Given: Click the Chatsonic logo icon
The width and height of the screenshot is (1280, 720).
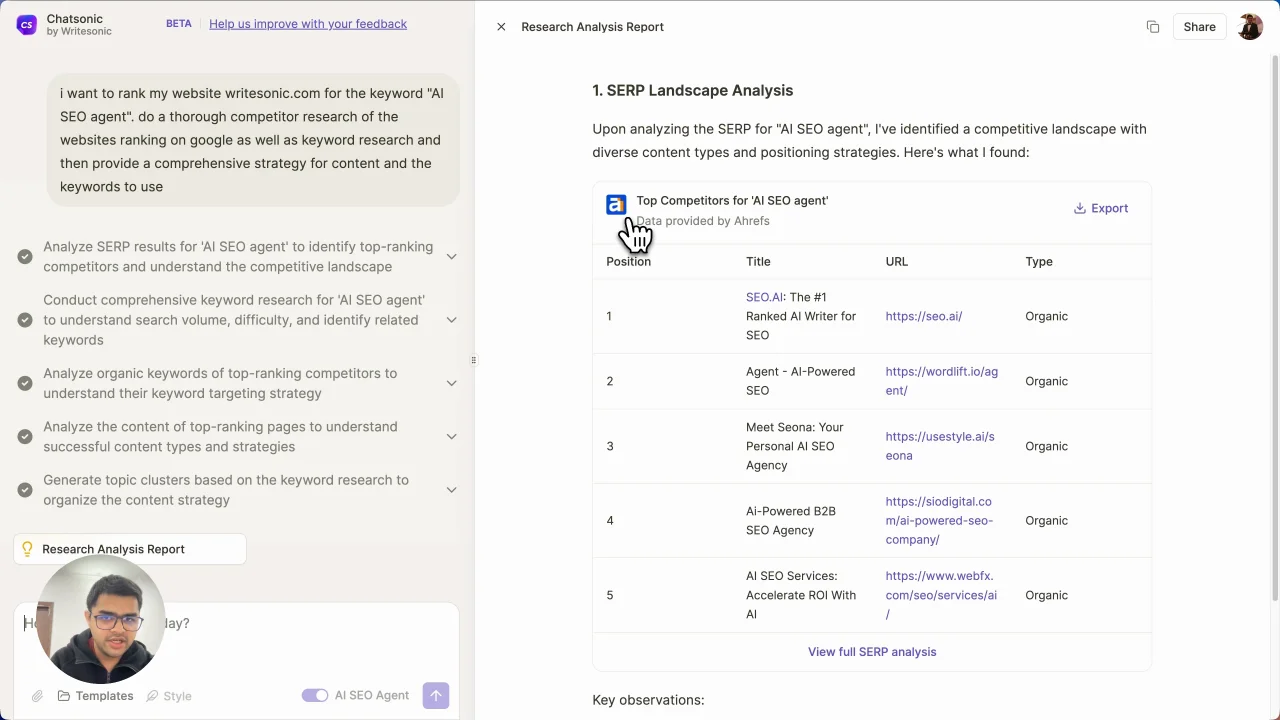Looking at the screenshot, I should 26,25.
